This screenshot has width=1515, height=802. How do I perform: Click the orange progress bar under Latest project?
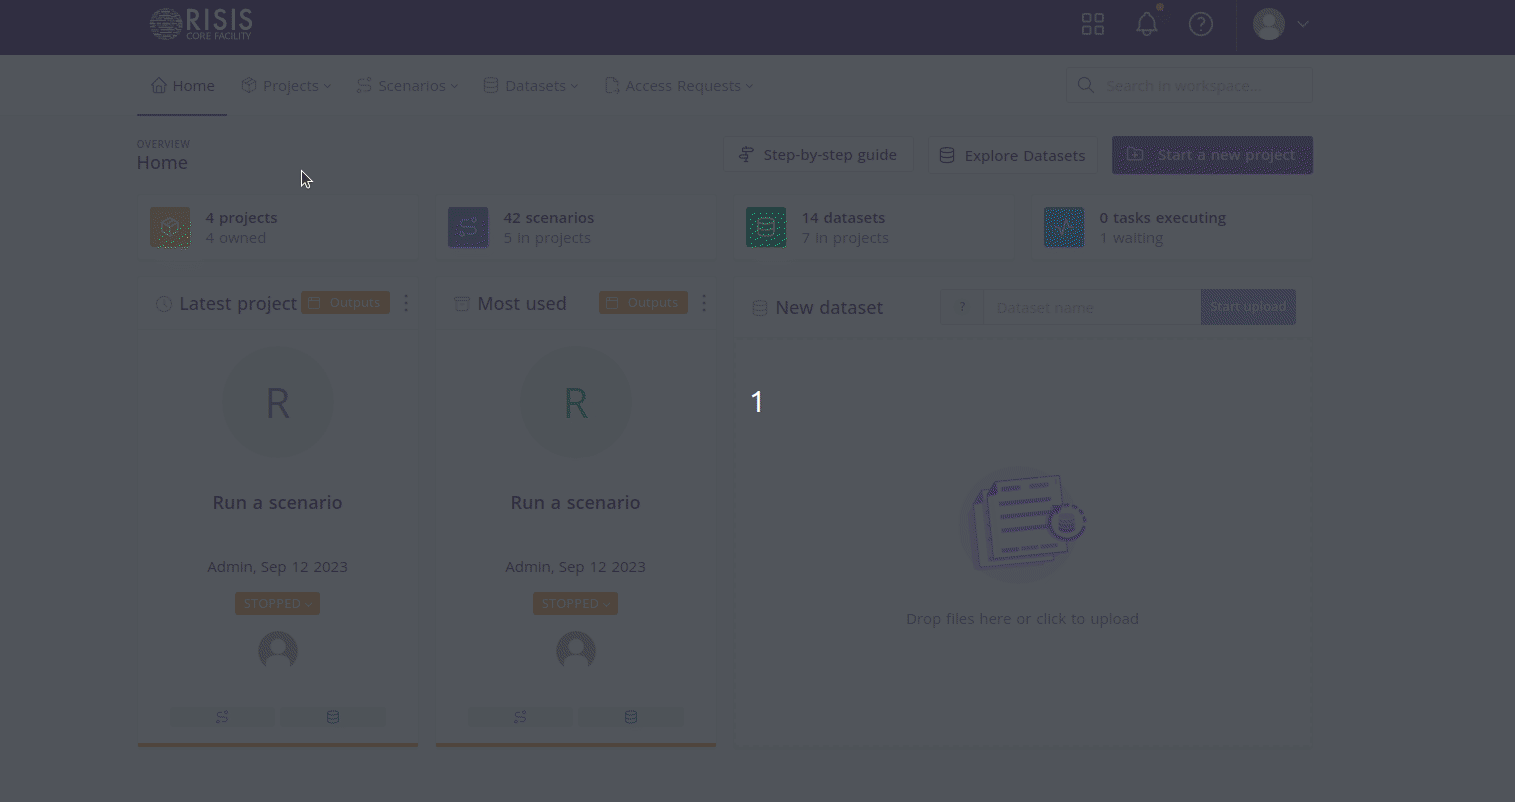[x=277, y=745]
